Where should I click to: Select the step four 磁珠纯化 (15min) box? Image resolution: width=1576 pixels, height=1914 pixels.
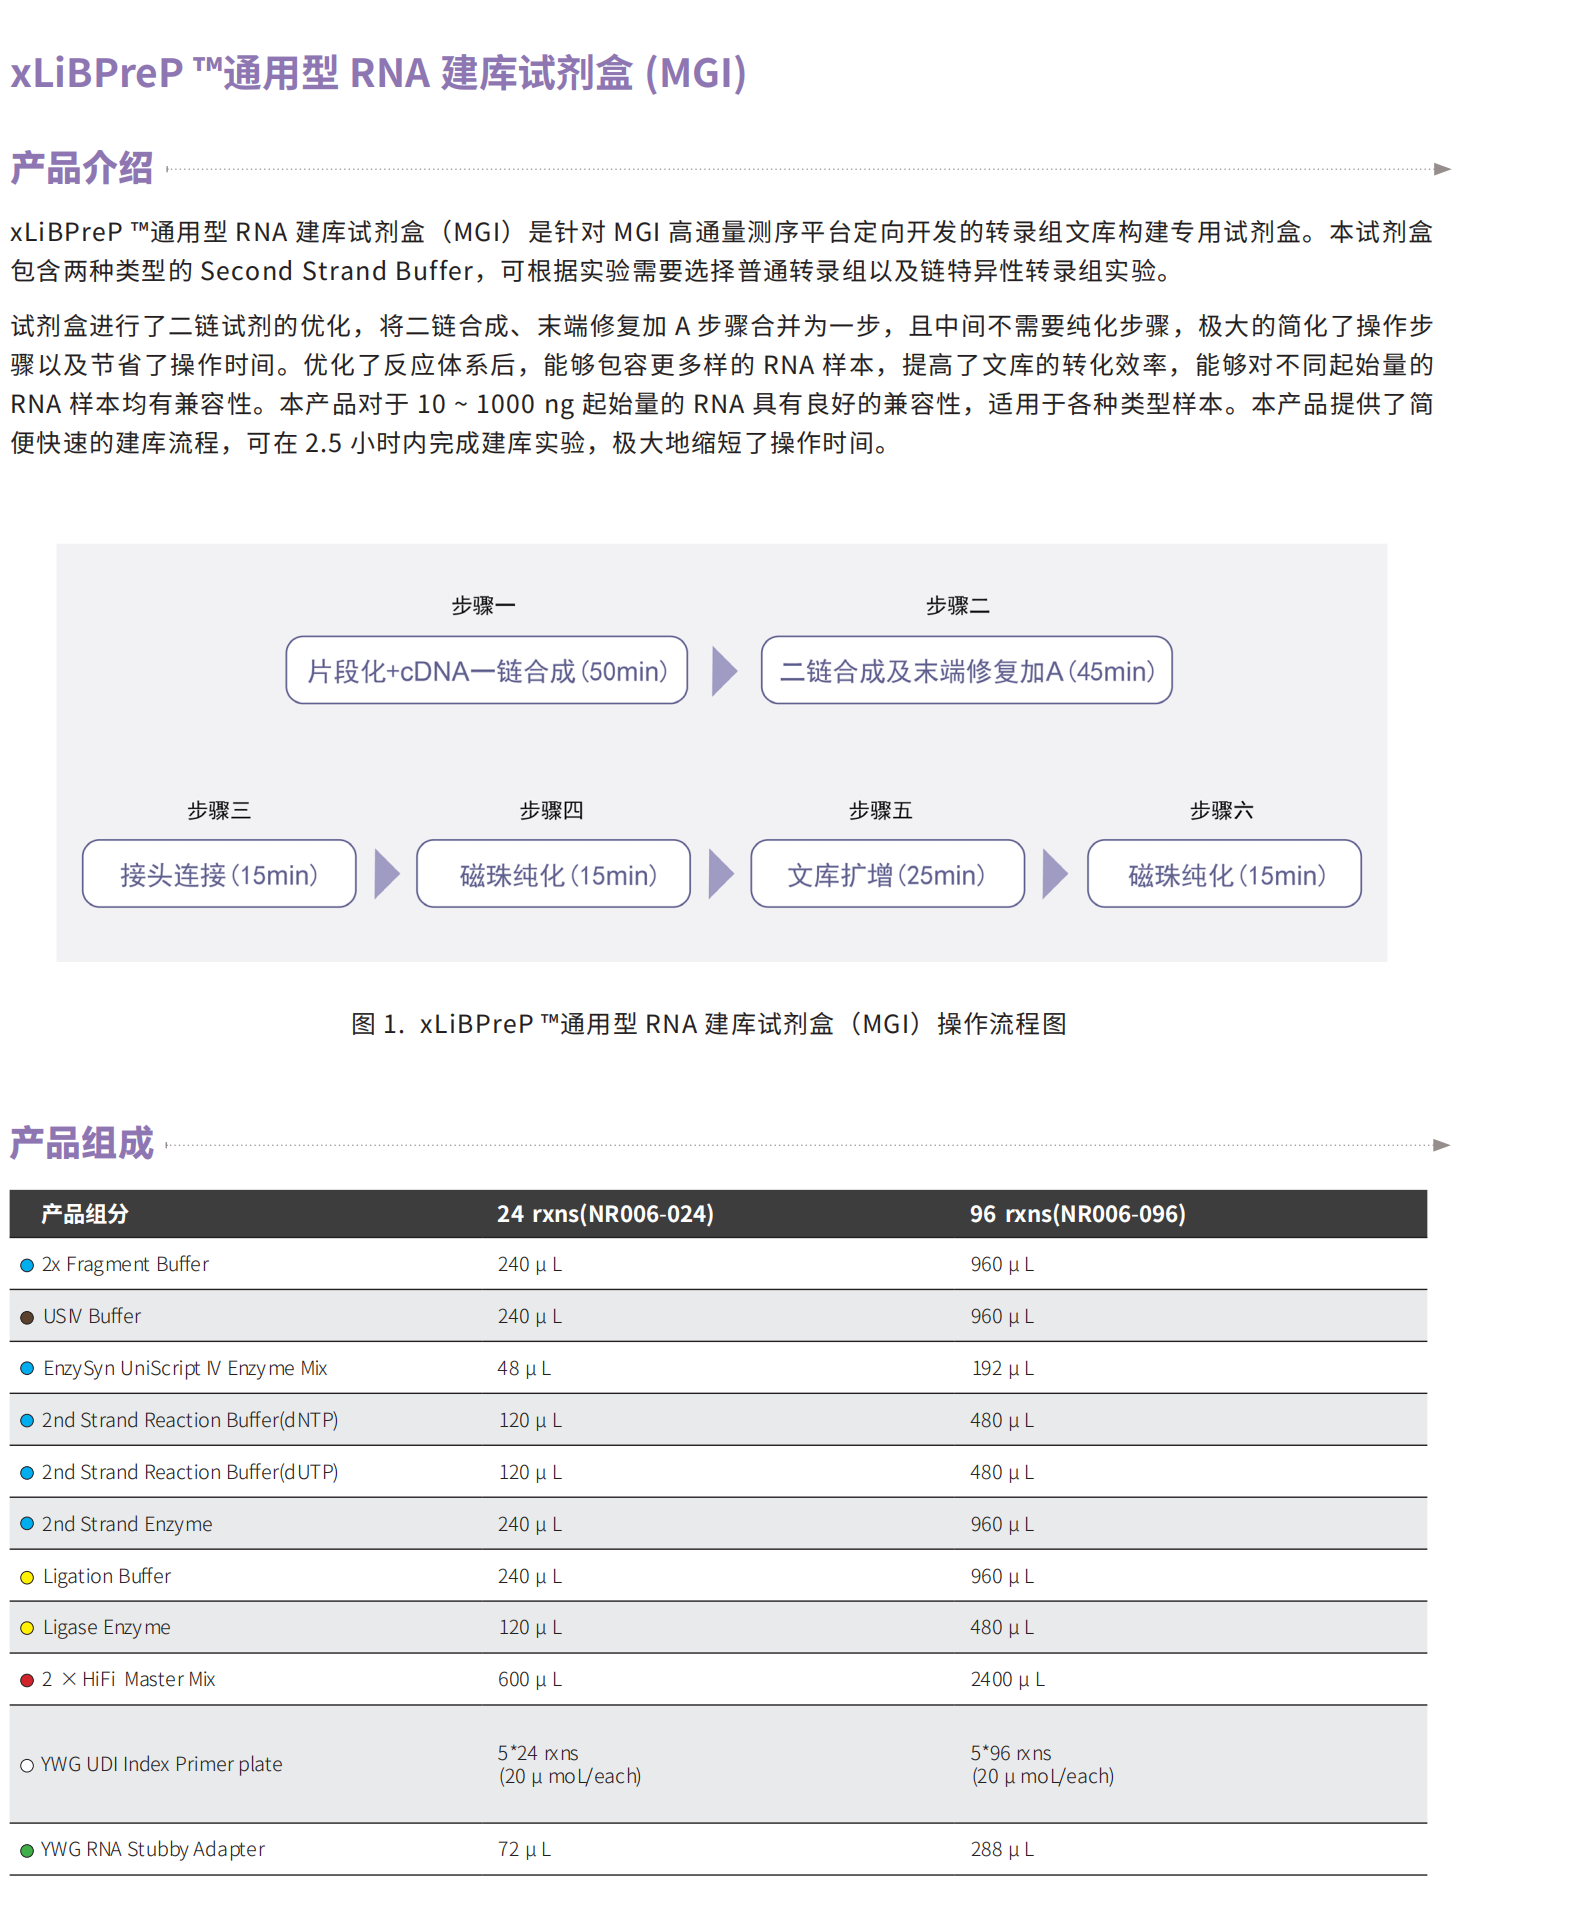coord(553,874)
